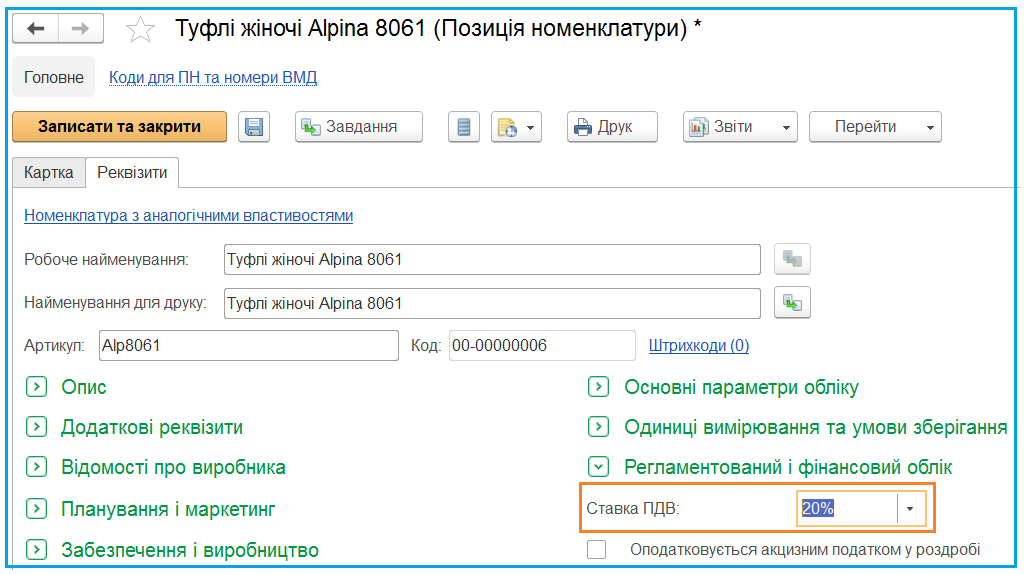Click Записати та закрити button
Screen dimensions: 1024x575
pos(120,127)
